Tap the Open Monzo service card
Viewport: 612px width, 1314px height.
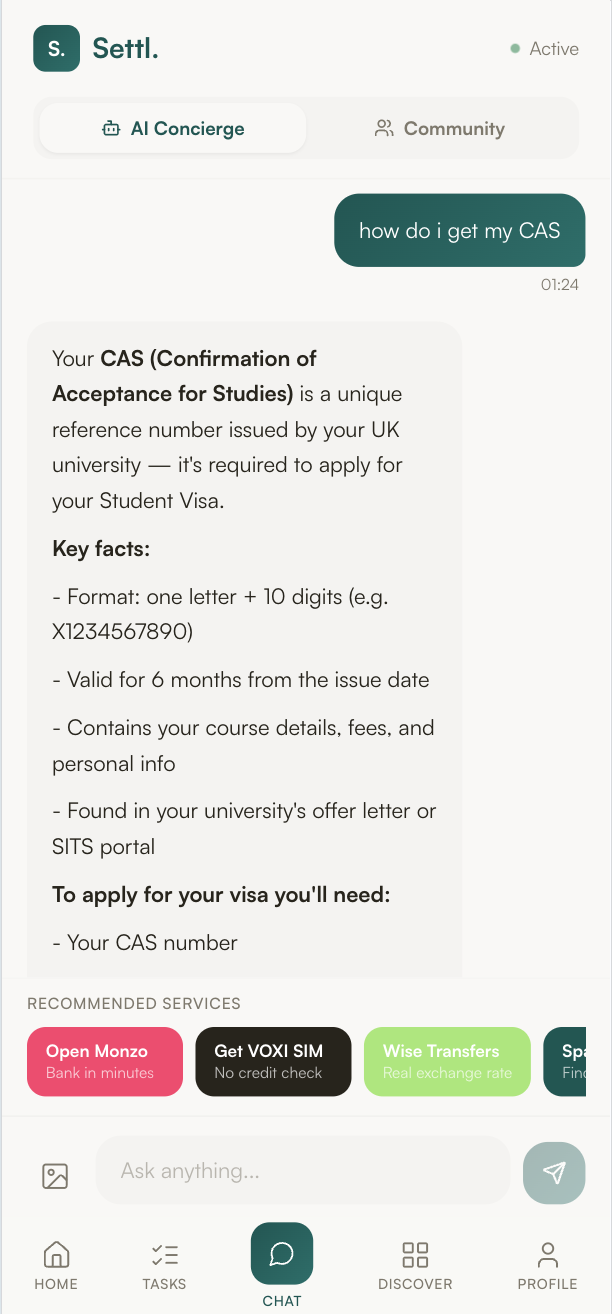pos(105,1061)
